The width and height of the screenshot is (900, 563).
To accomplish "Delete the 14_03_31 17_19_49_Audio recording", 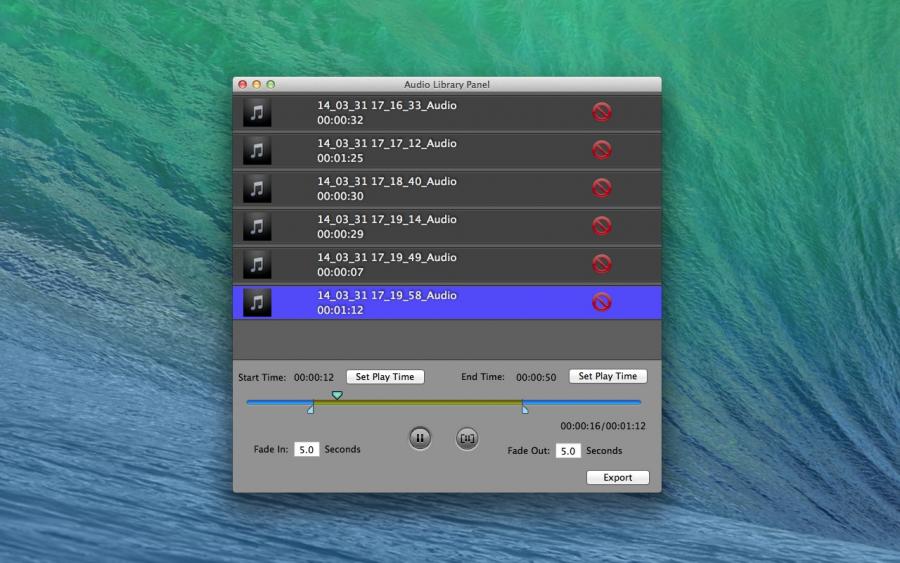I will coord(602,264).
